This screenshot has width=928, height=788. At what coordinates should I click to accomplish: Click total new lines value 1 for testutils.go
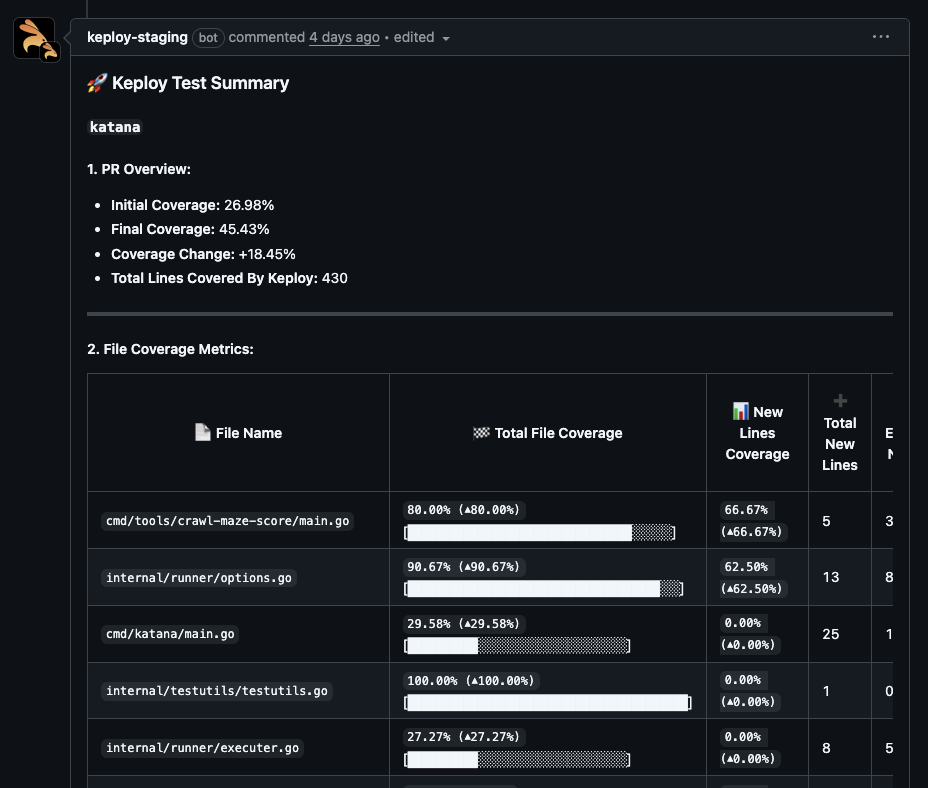click(x=826, y=691)
